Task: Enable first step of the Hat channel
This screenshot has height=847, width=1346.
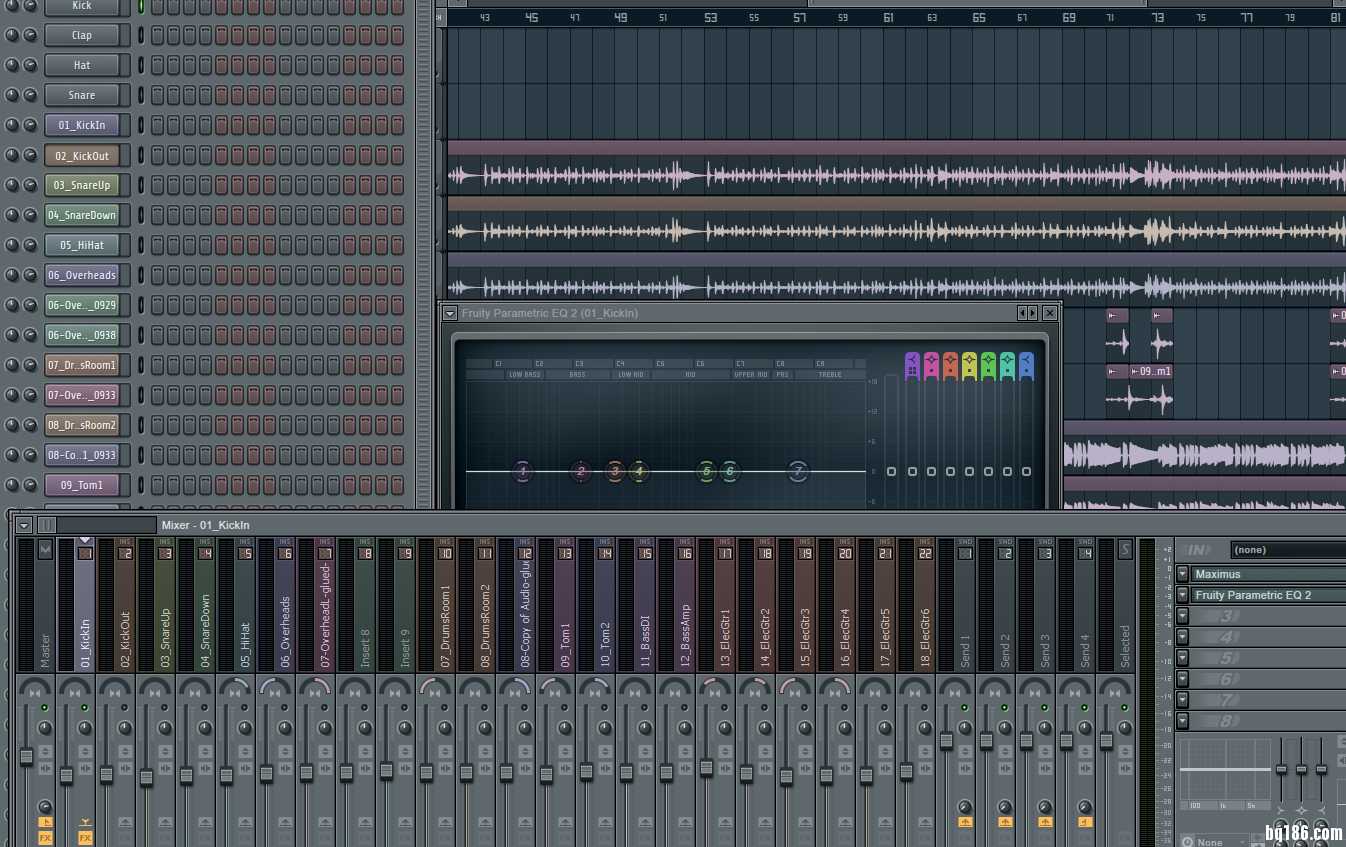Action: [157, 65]
